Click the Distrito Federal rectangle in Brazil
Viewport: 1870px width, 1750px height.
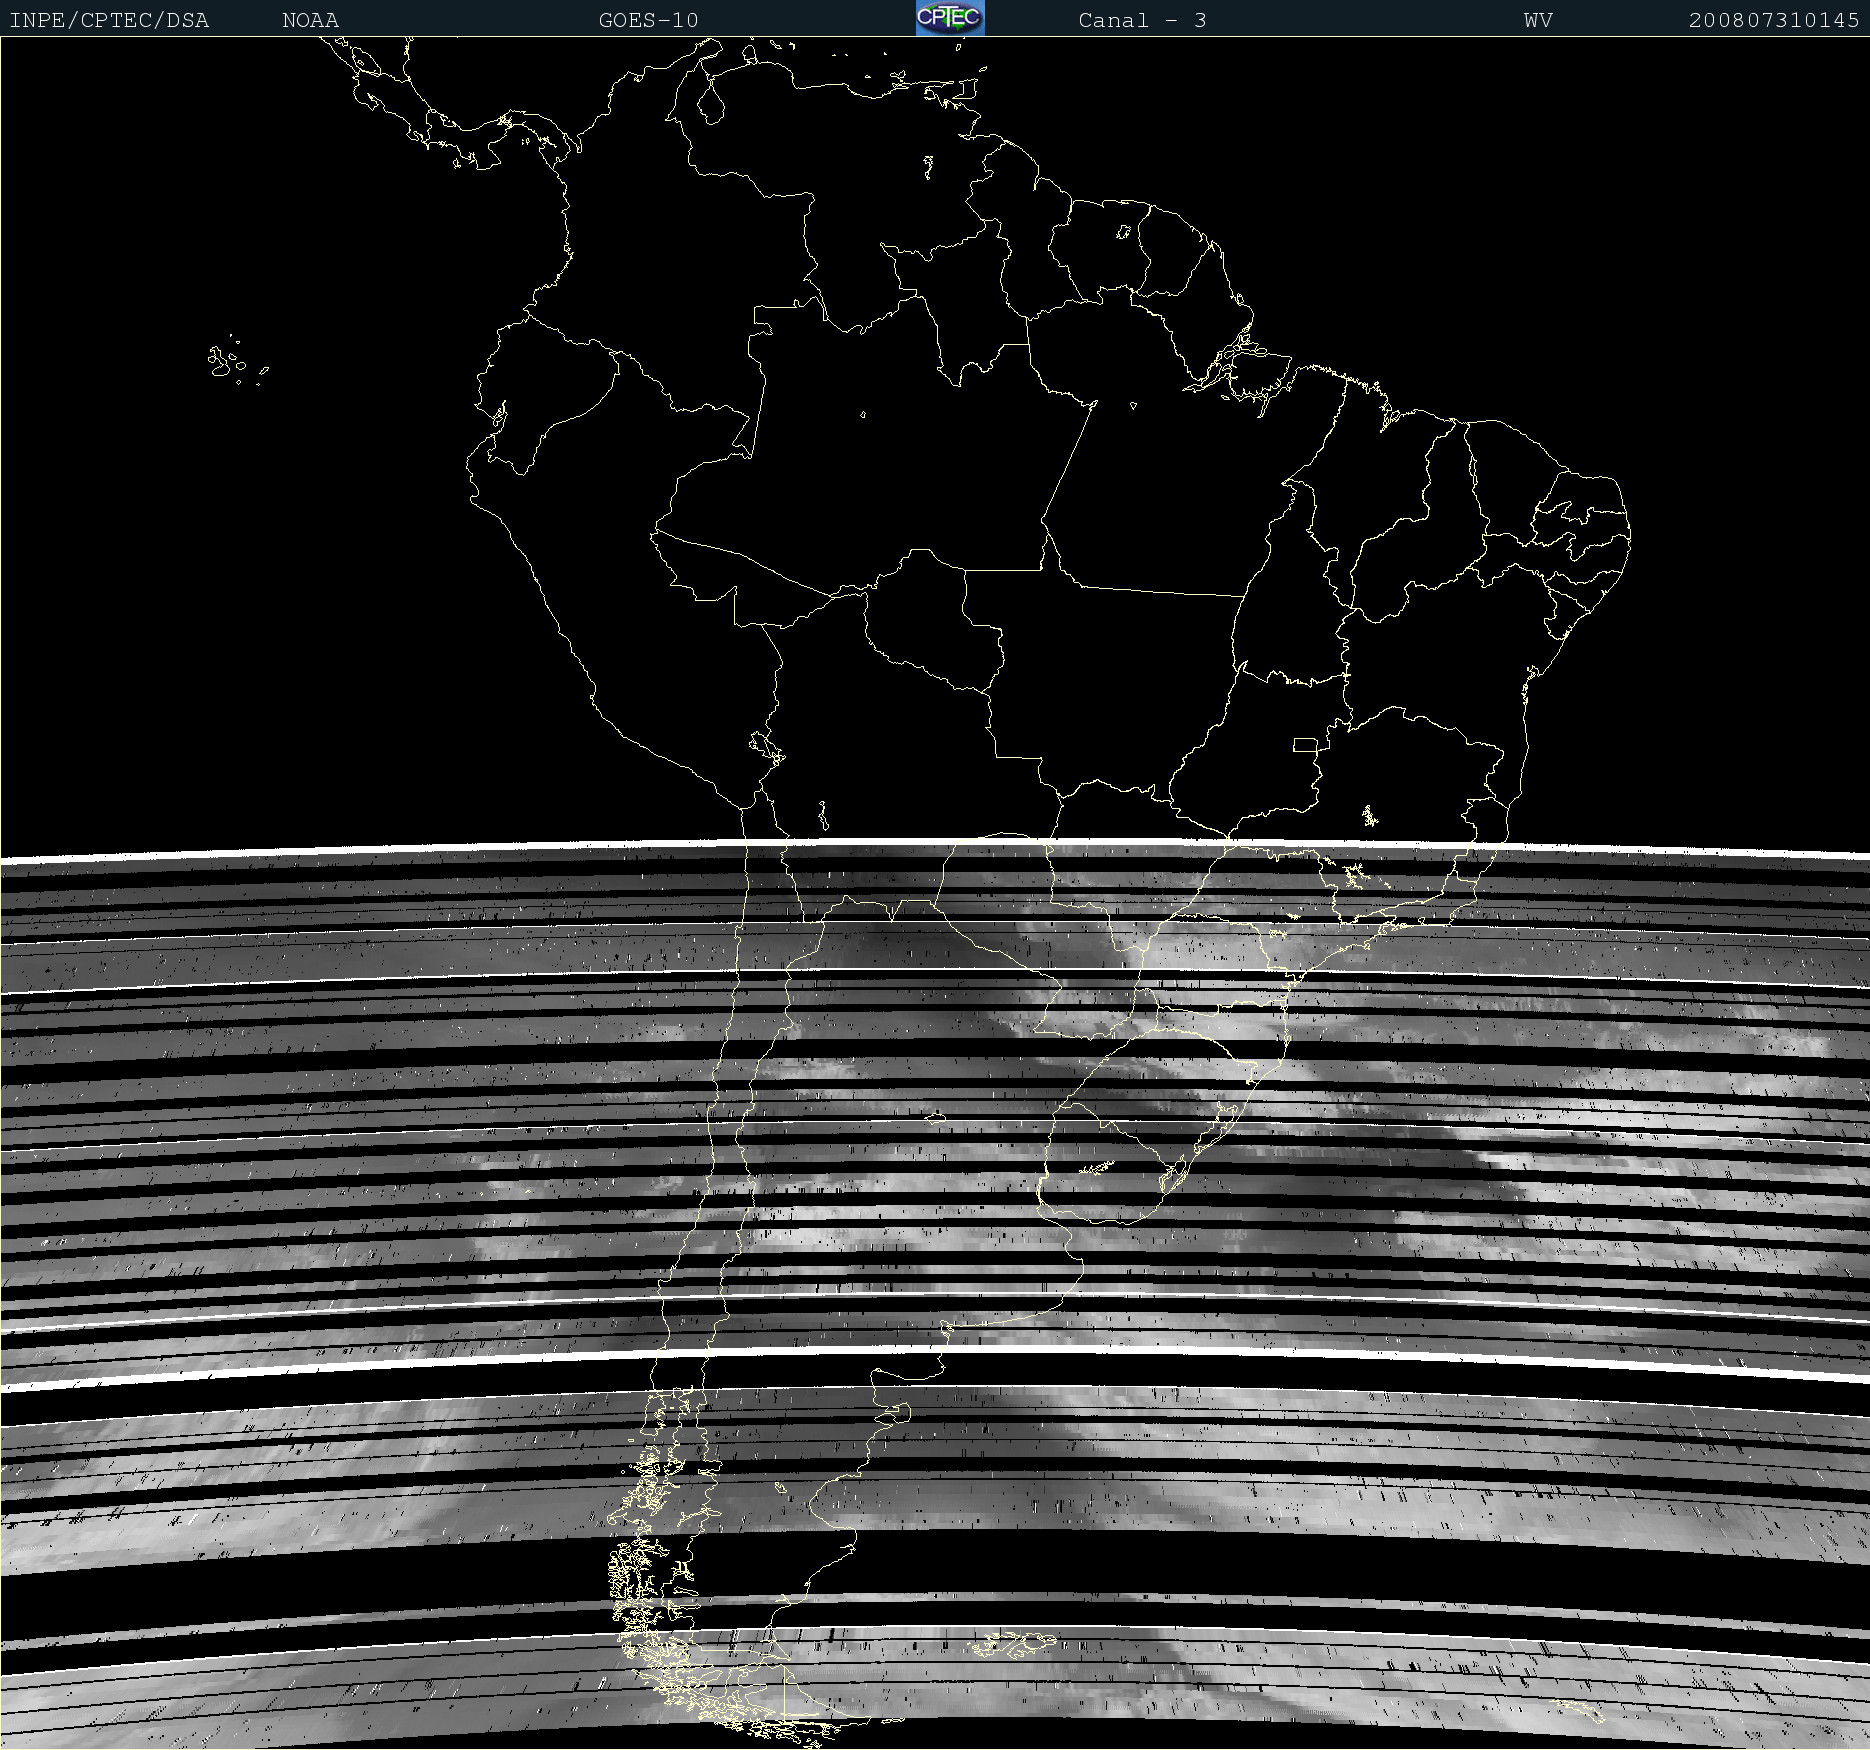pos(1305,744)
